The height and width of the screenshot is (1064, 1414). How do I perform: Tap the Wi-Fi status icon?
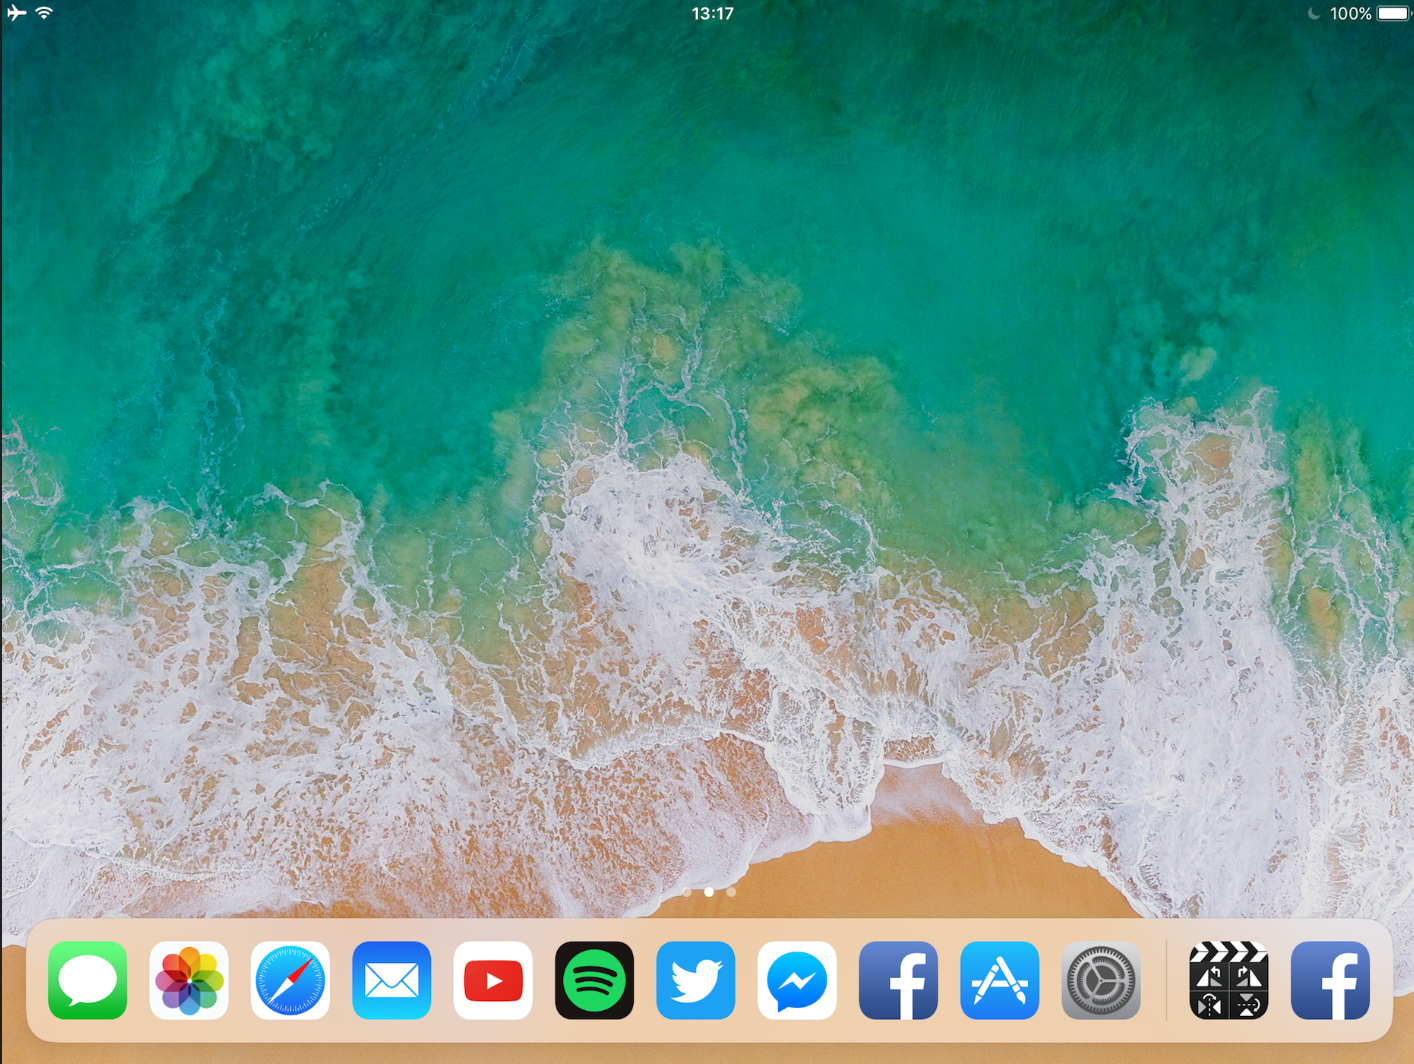pyautogui.click(x=44, y=13)
